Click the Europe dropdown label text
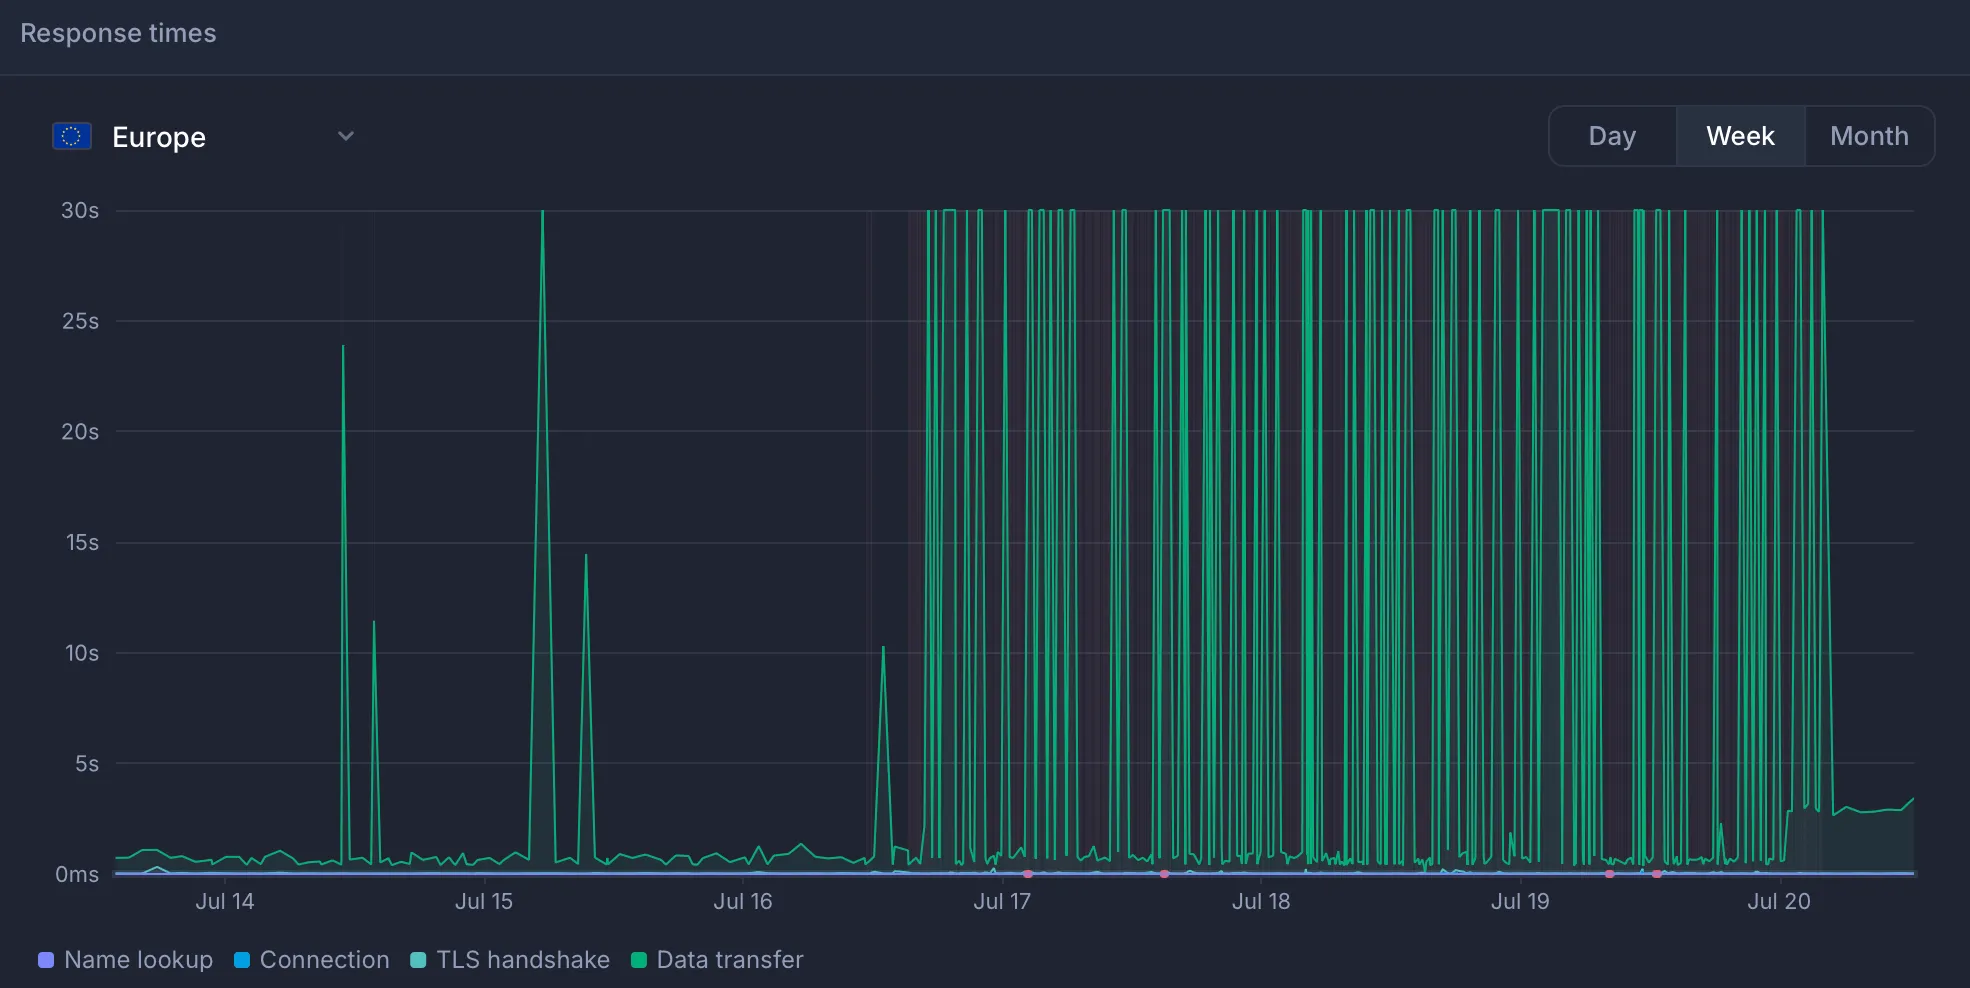1970x988 pixels. point(158,136)
